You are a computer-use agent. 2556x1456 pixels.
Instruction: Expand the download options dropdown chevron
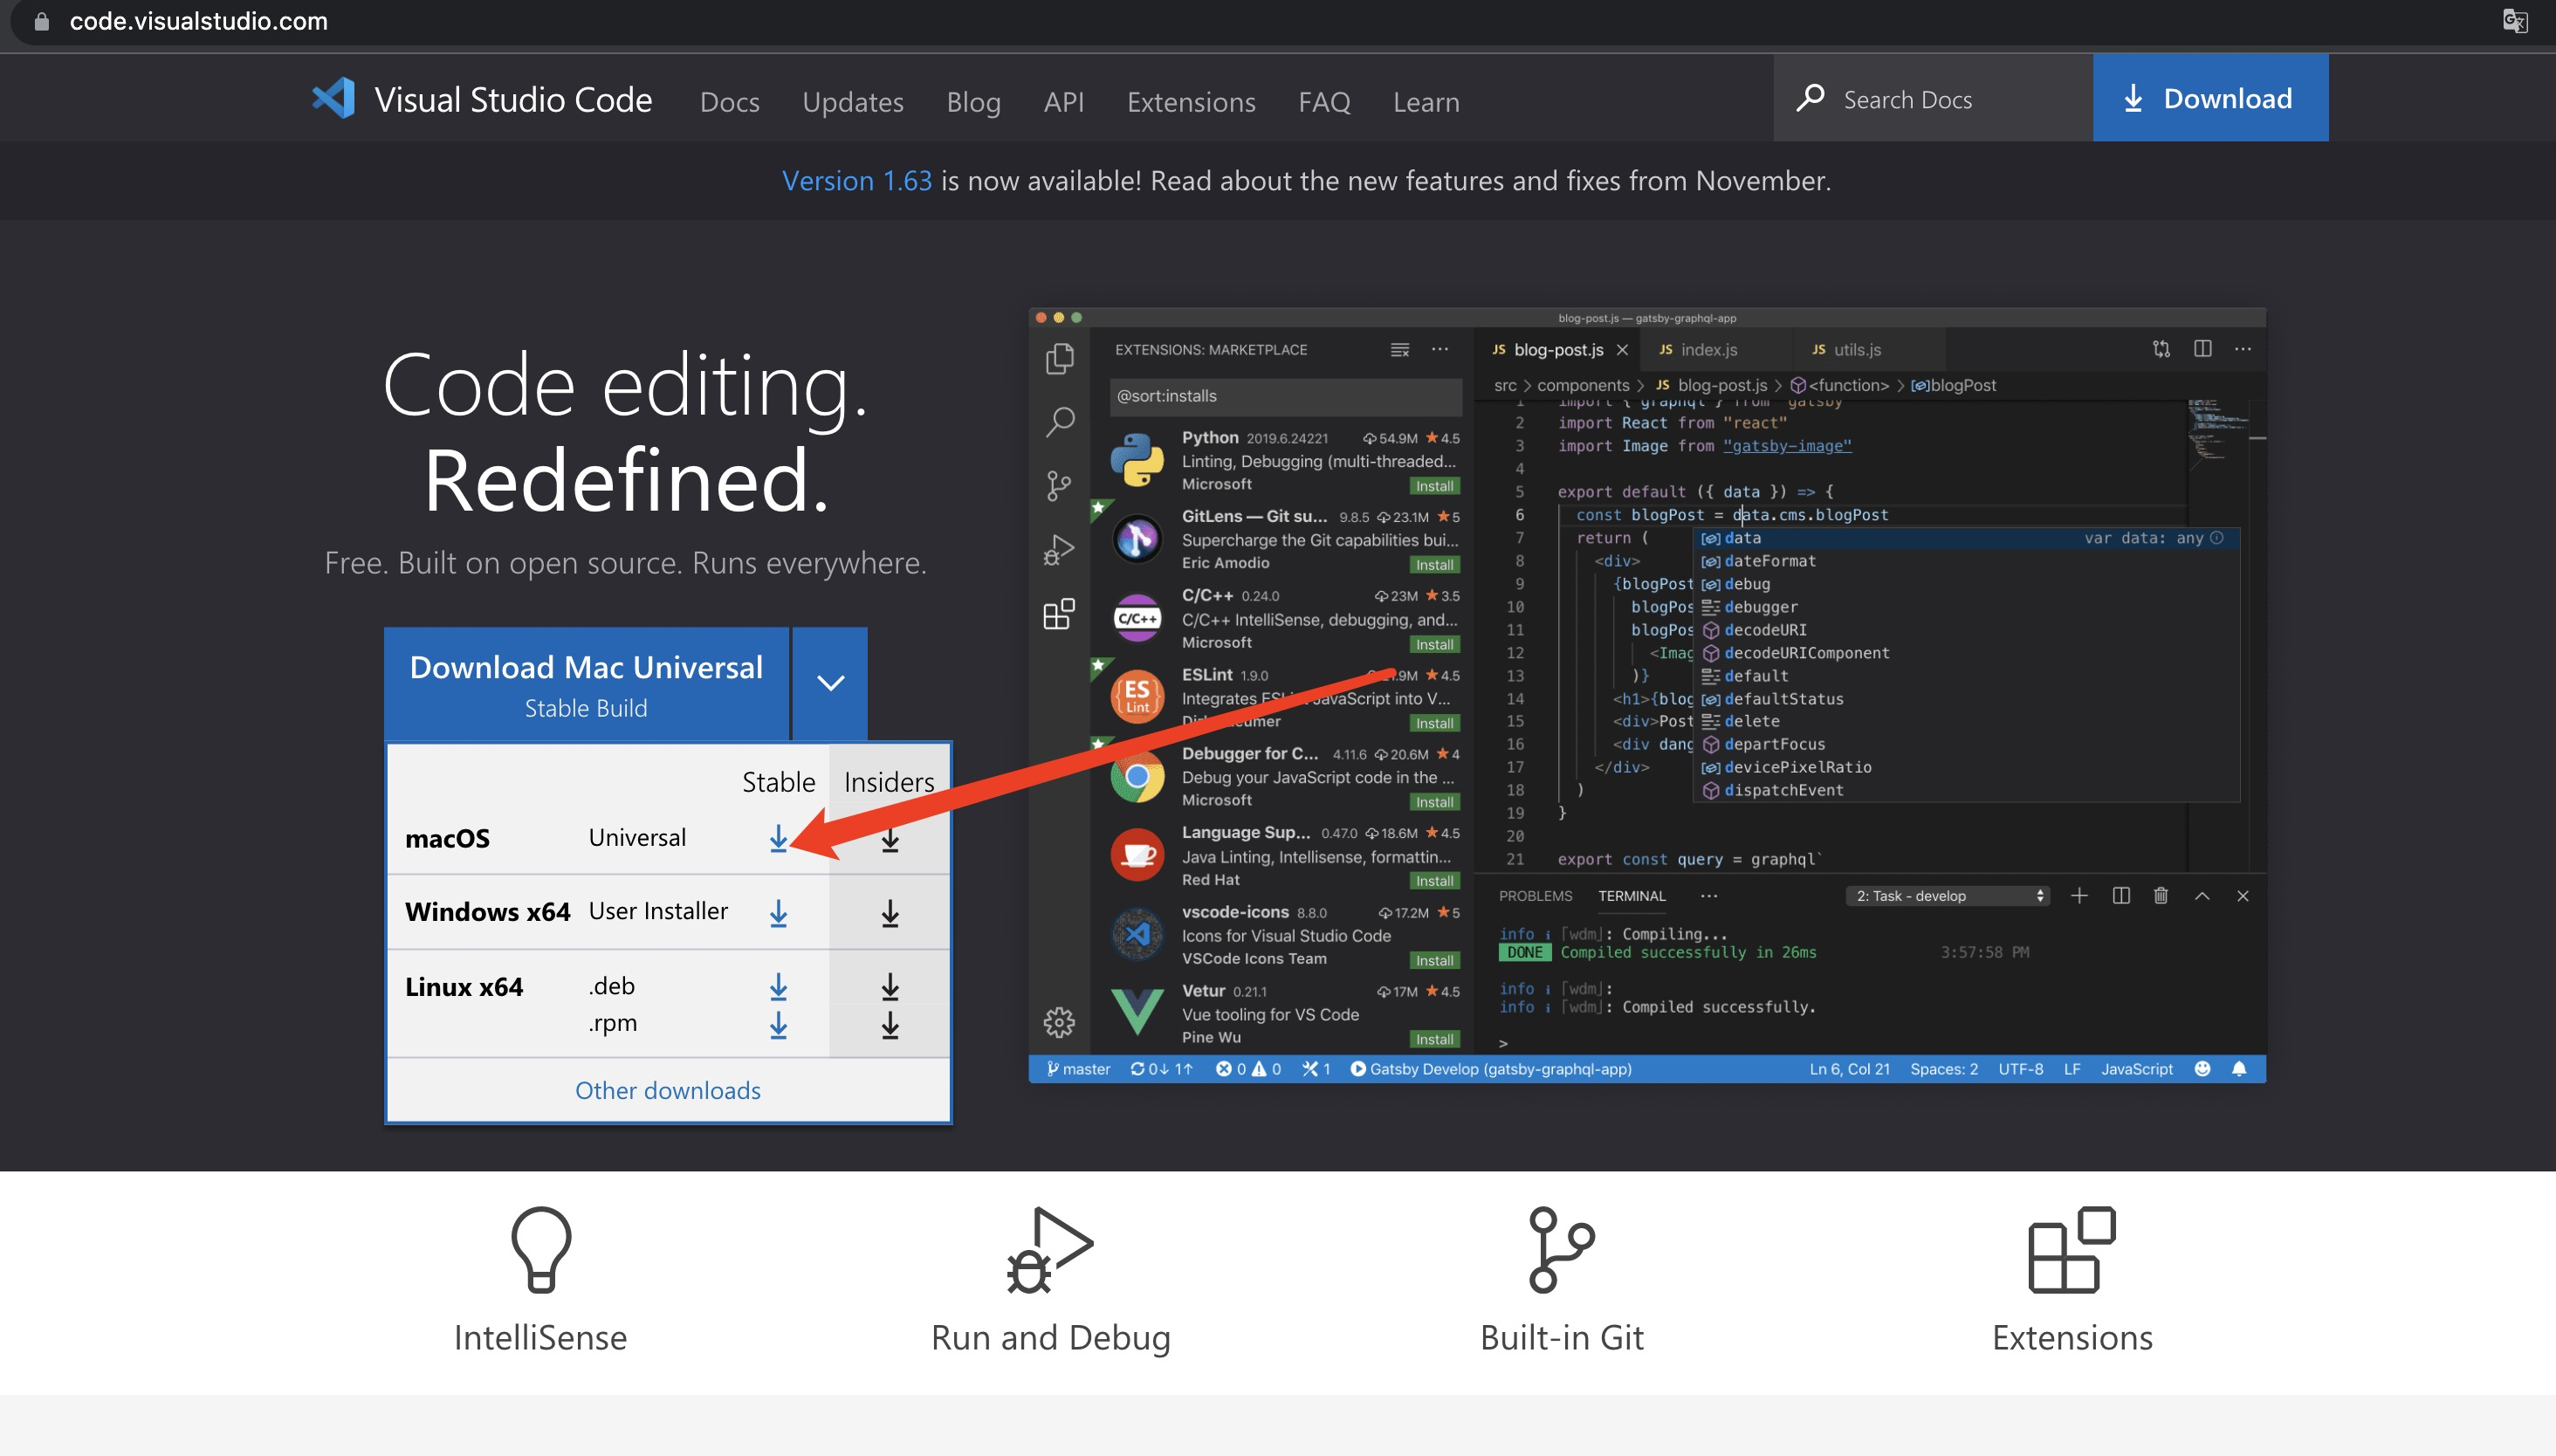830,683
